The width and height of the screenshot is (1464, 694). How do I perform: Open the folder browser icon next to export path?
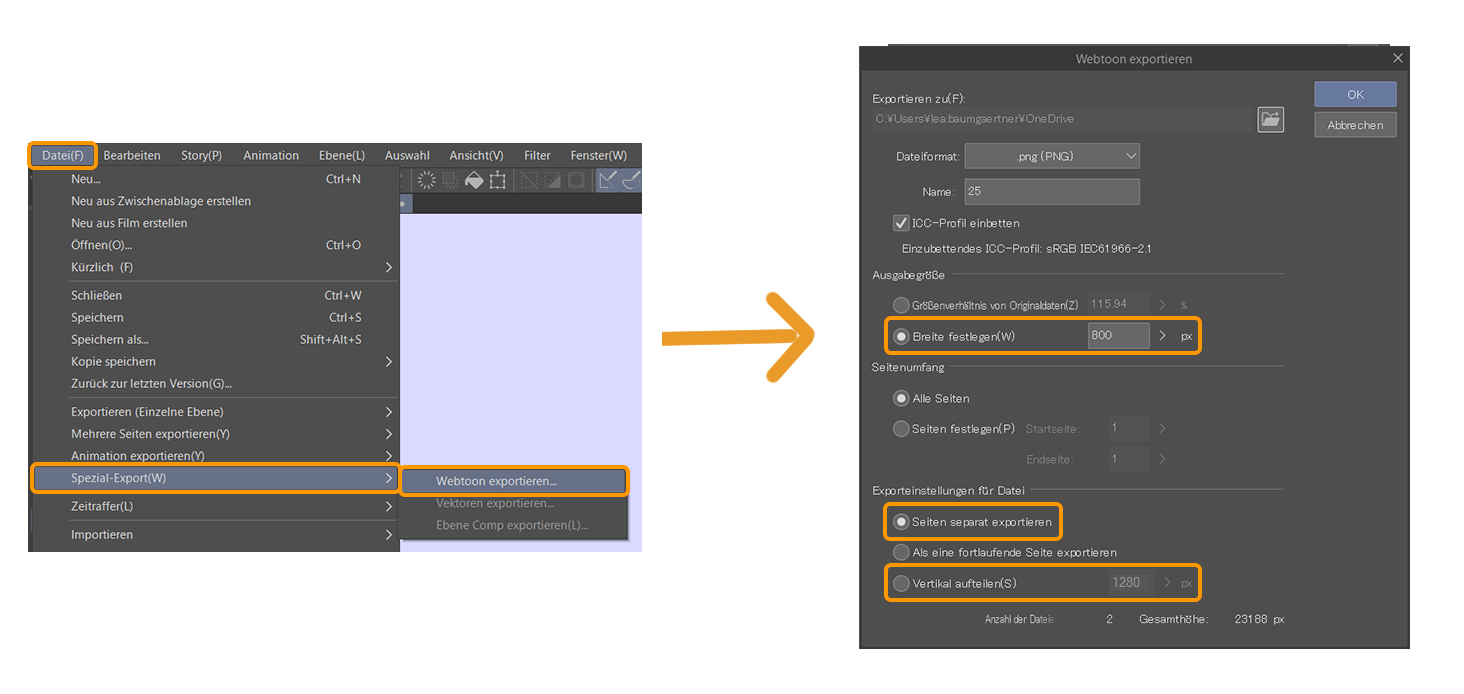pos(1270,119)
